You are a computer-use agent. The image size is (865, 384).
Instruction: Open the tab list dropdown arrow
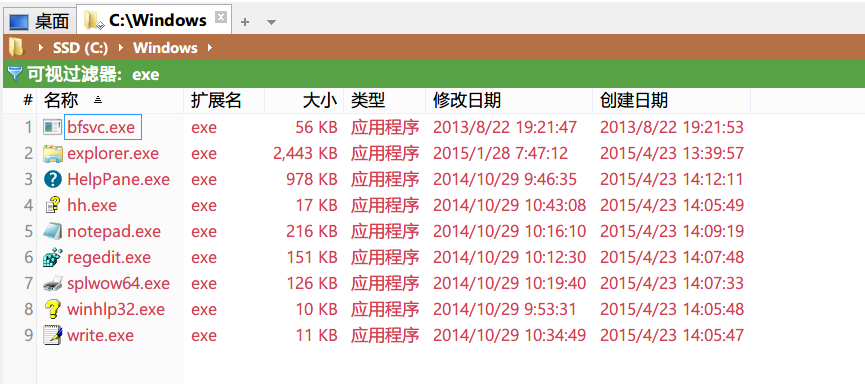point(271,22)
